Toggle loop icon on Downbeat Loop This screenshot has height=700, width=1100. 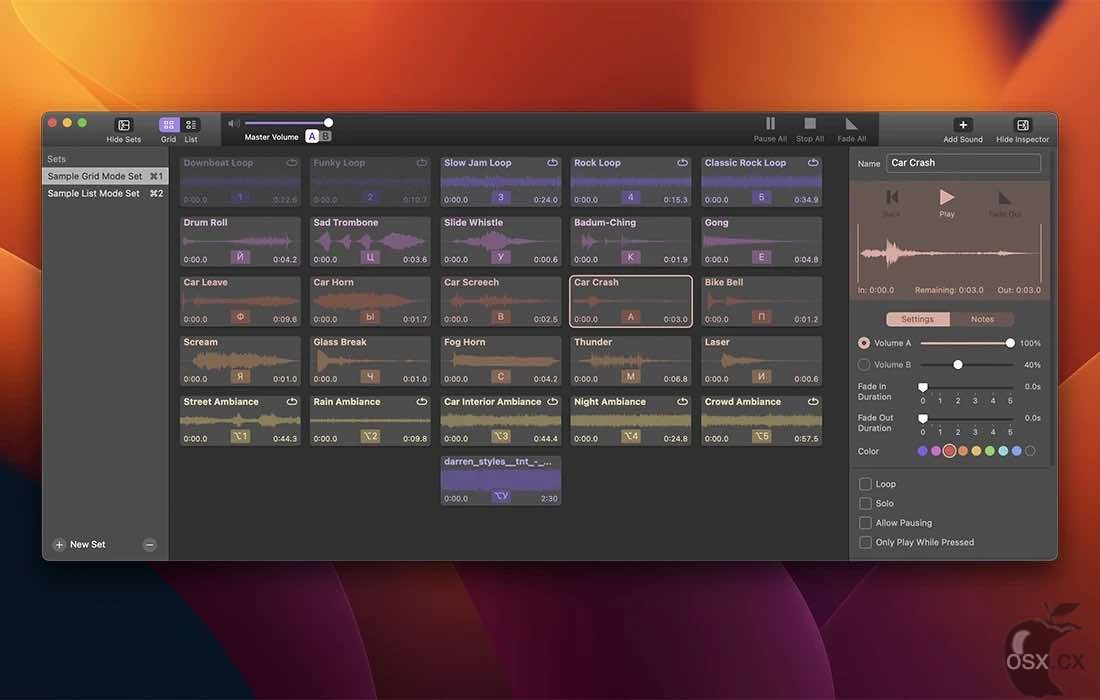pyautogui.click(x=291, y=163)
